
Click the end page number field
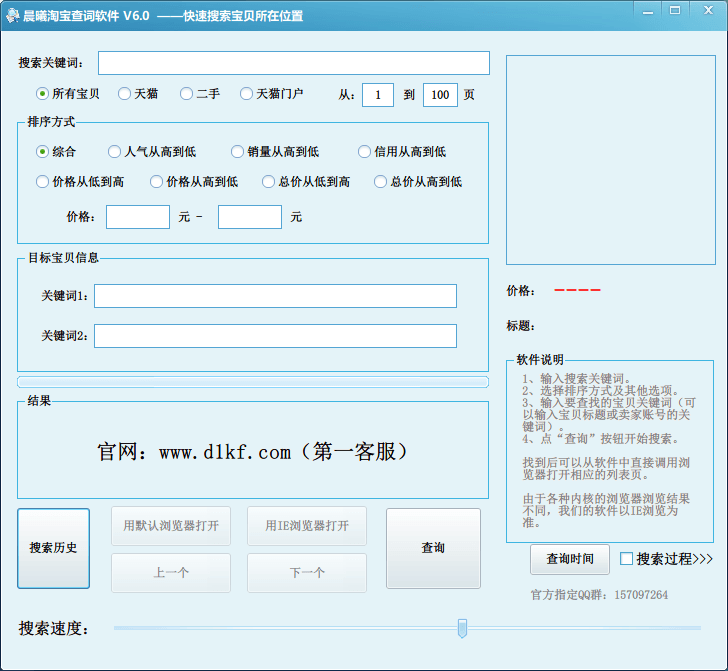[440, 95]
